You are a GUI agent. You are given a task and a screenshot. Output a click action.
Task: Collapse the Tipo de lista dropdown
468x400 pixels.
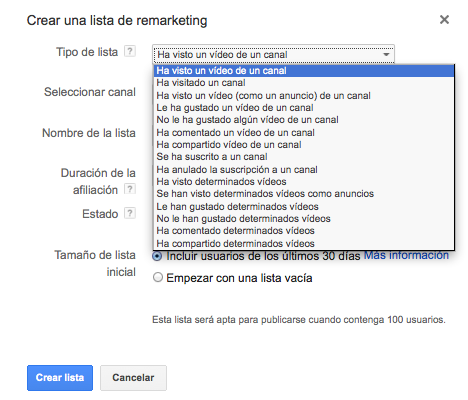pos(273,54)
